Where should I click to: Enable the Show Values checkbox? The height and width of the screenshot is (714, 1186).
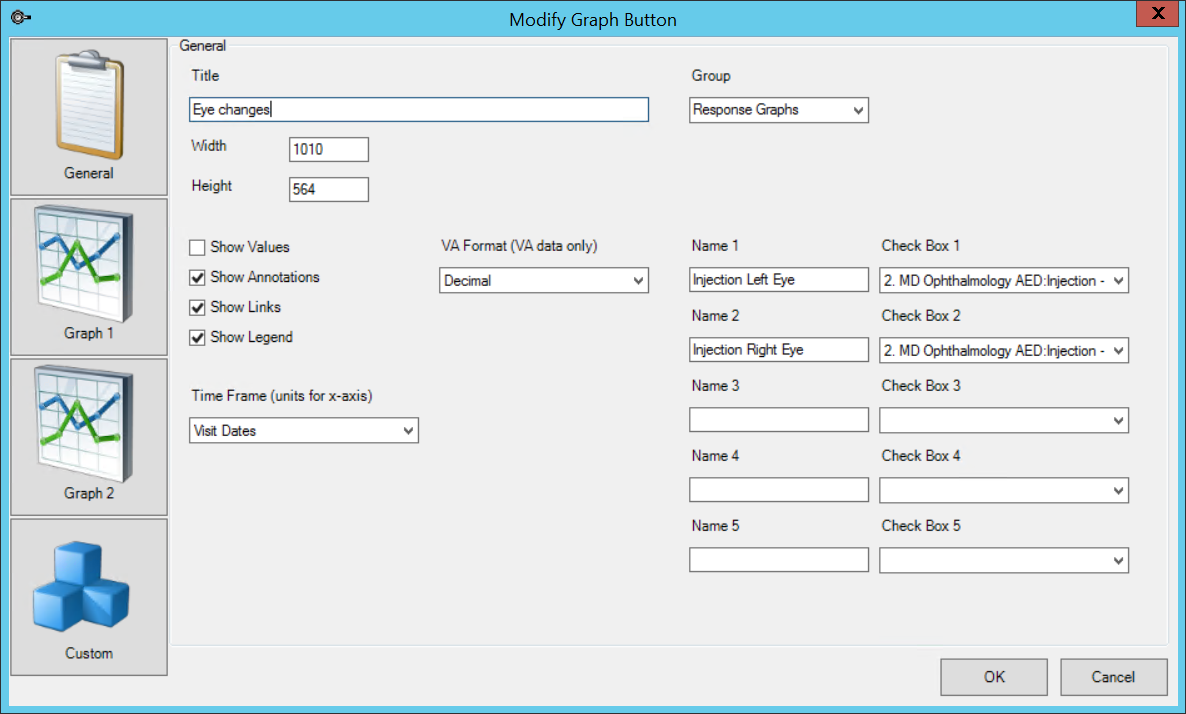pos(197,247)
